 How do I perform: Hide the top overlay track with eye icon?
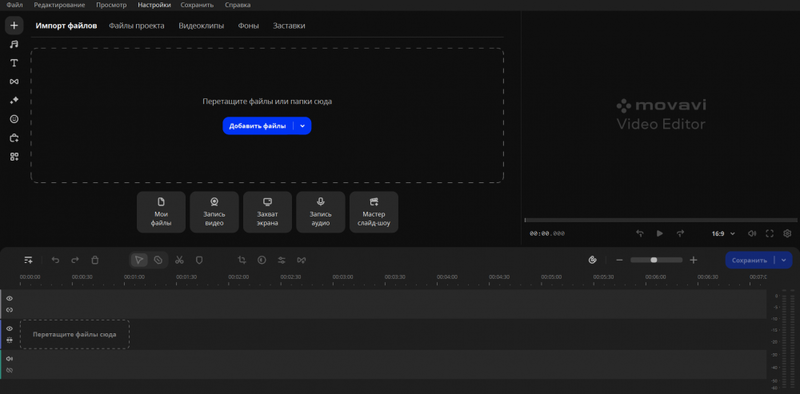click(9, 299)
